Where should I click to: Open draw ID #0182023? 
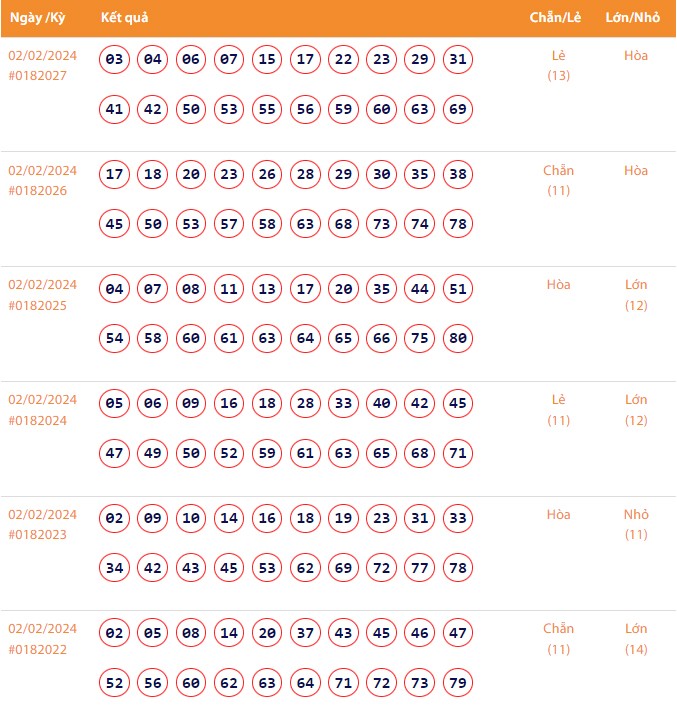click(x=37, y=535)
